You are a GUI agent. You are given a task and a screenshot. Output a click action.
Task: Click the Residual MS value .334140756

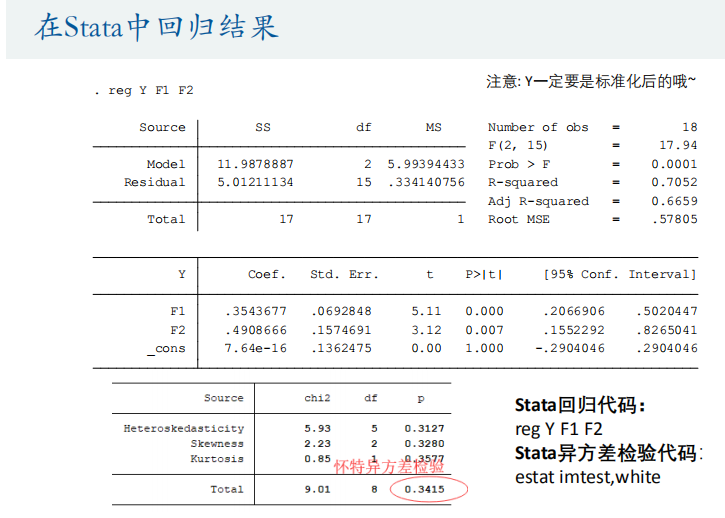[426, 182]
